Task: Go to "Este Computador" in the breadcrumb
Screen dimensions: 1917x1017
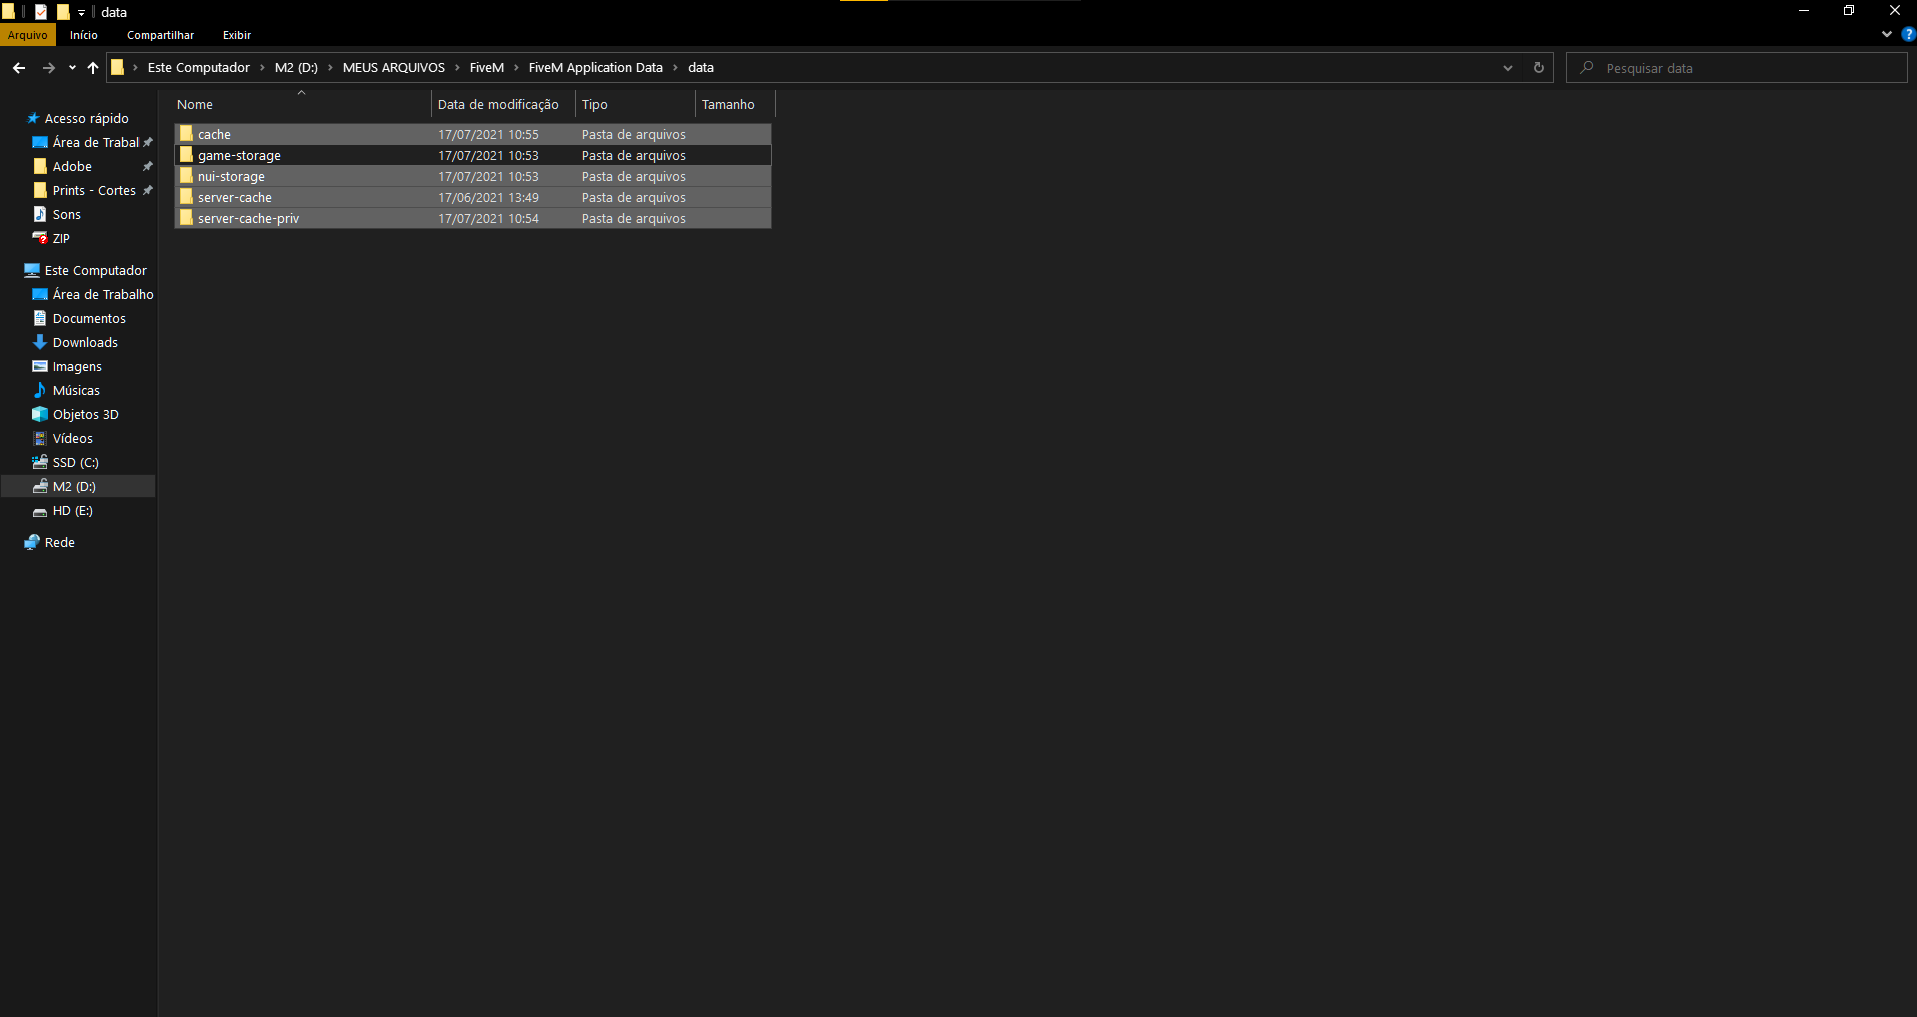Action: click(x=196, y=67)
